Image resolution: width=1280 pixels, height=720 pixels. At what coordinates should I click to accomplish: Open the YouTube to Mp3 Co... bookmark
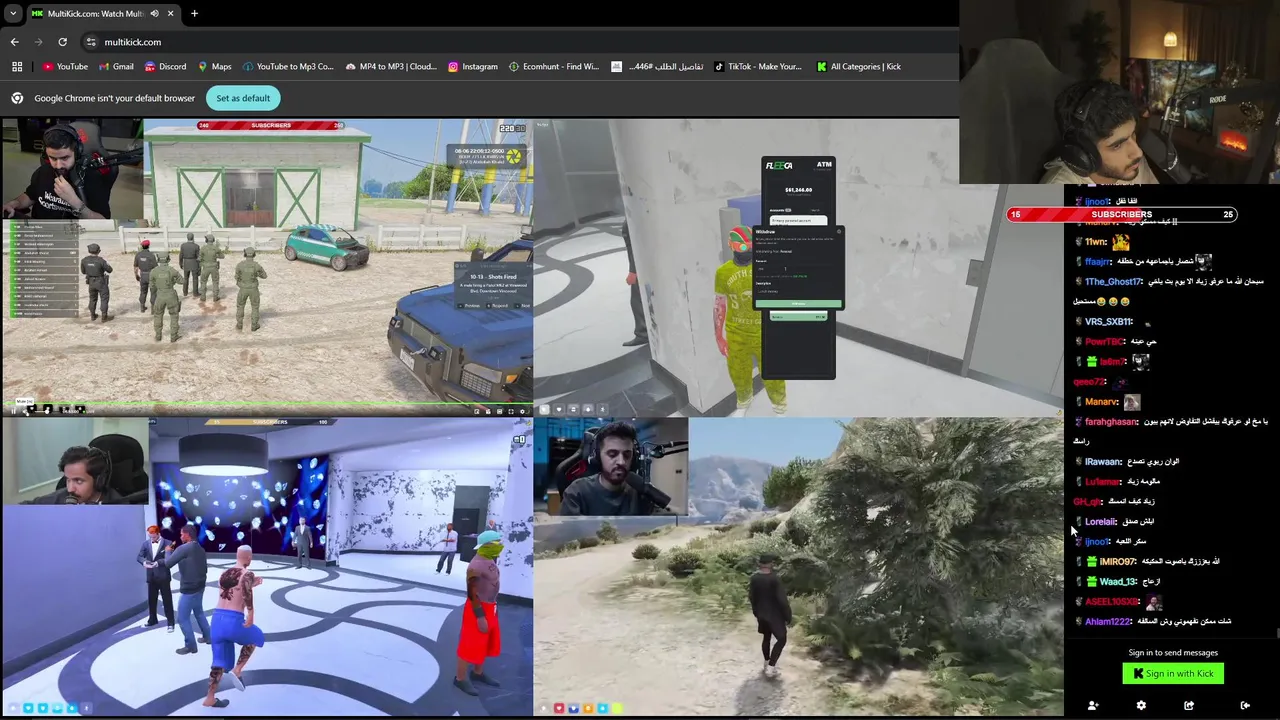(x=287, y=67)
